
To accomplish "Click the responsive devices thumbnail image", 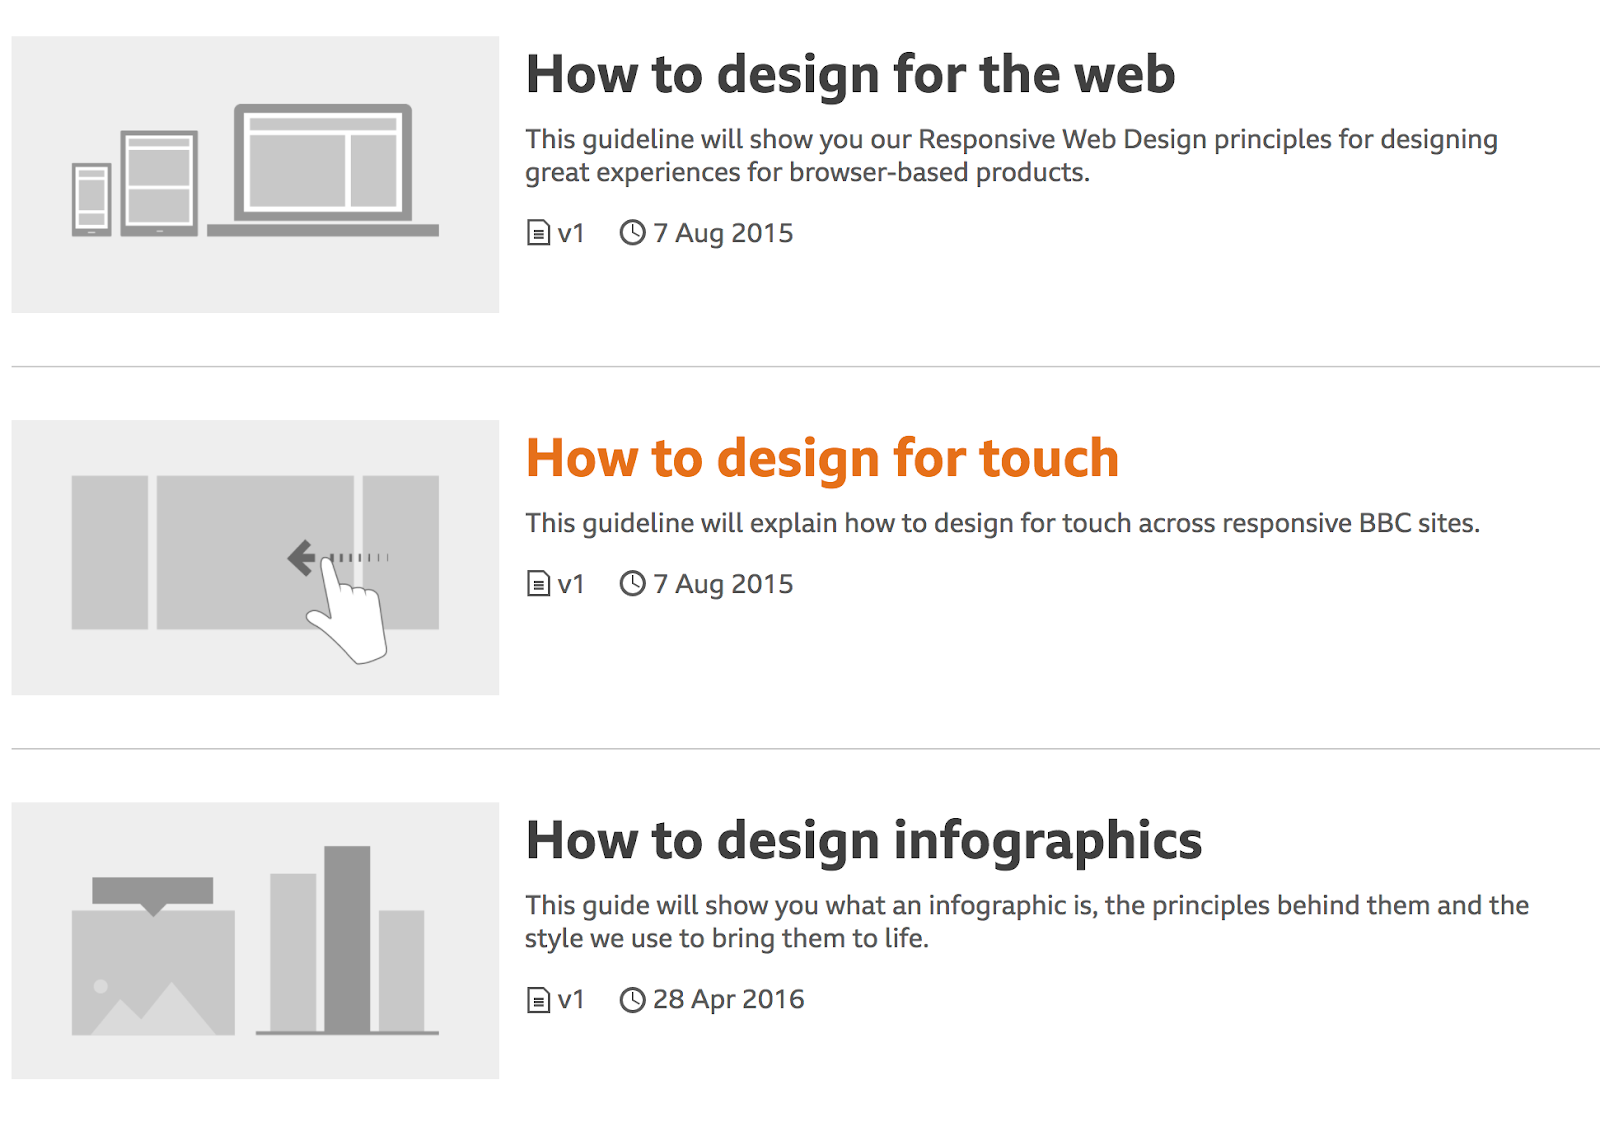I will click(255, 175).
